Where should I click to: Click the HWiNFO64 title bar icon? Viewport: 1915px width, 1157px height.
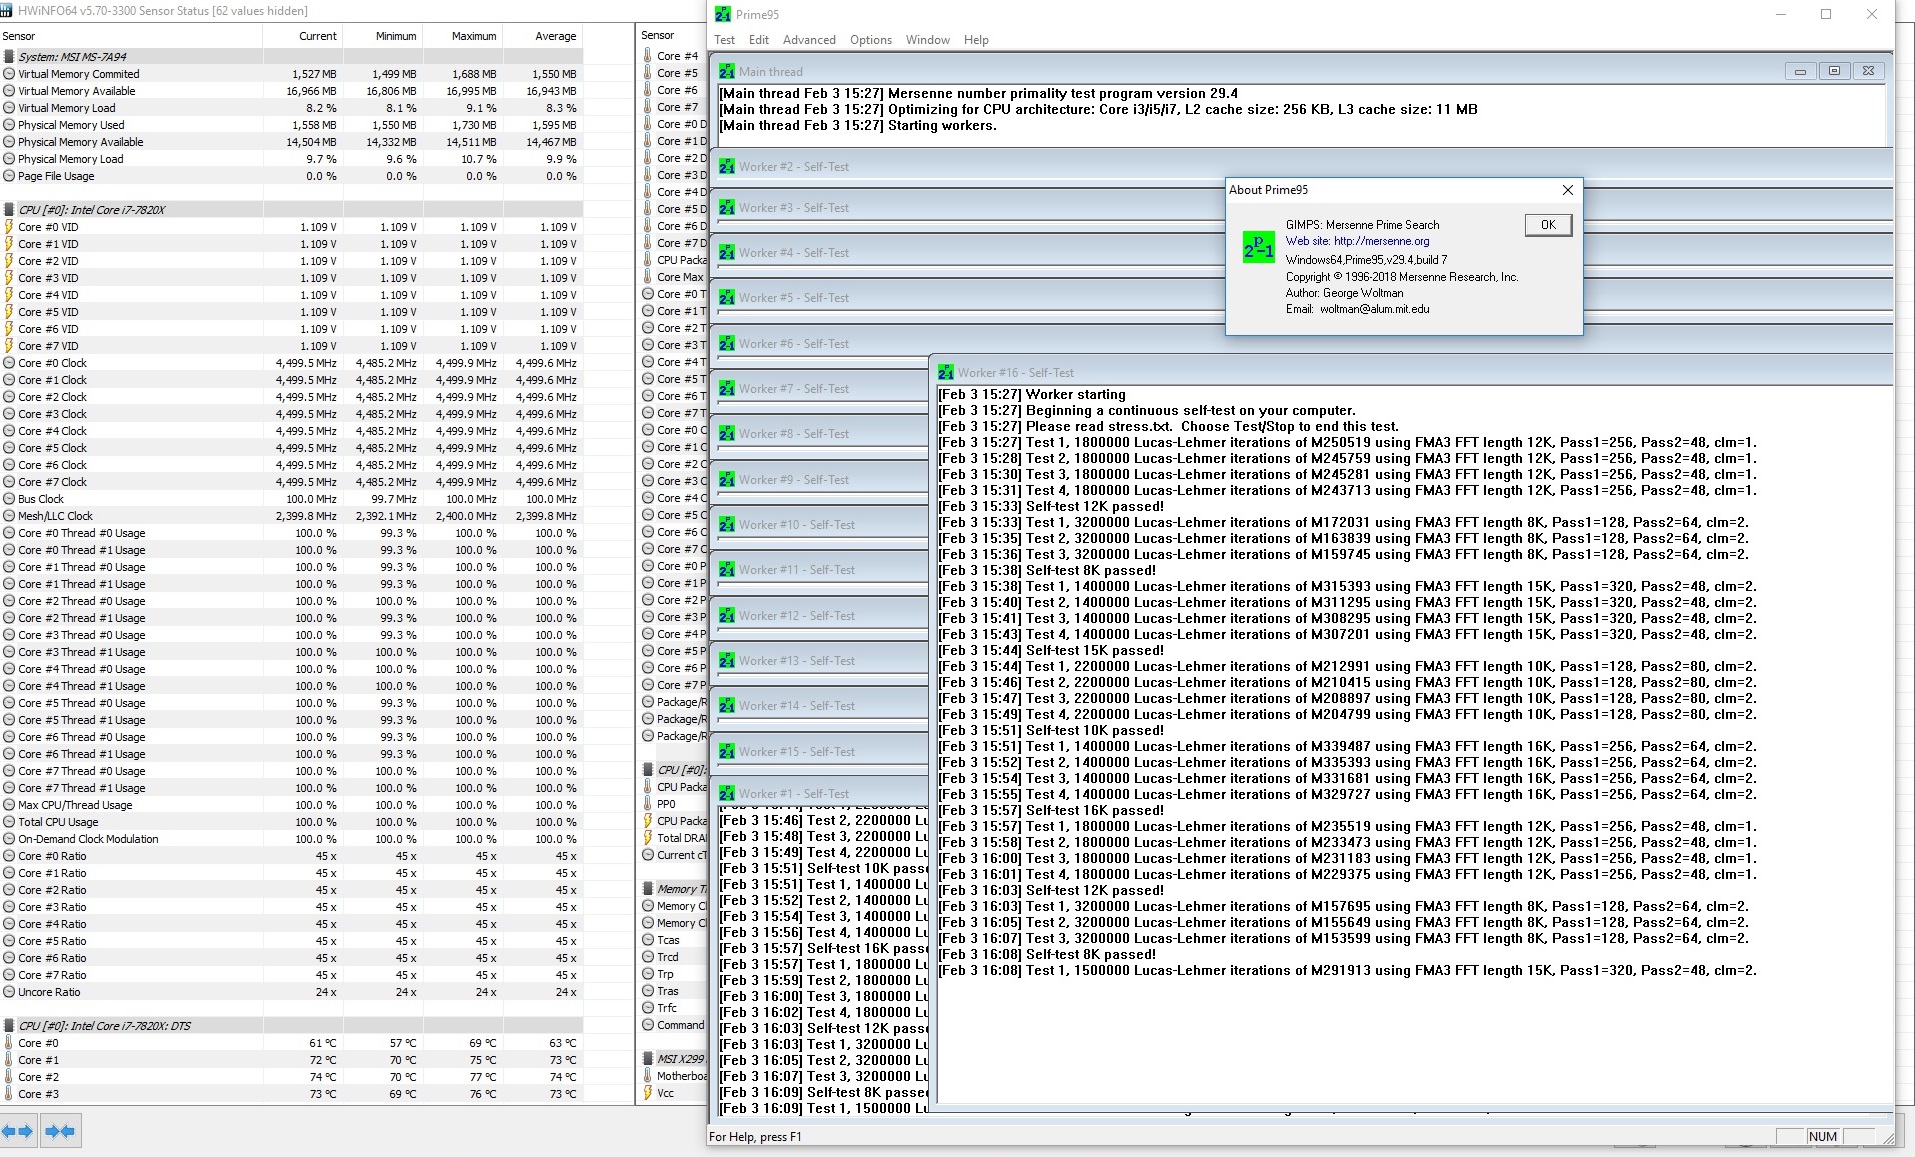[x=7, y=10]
